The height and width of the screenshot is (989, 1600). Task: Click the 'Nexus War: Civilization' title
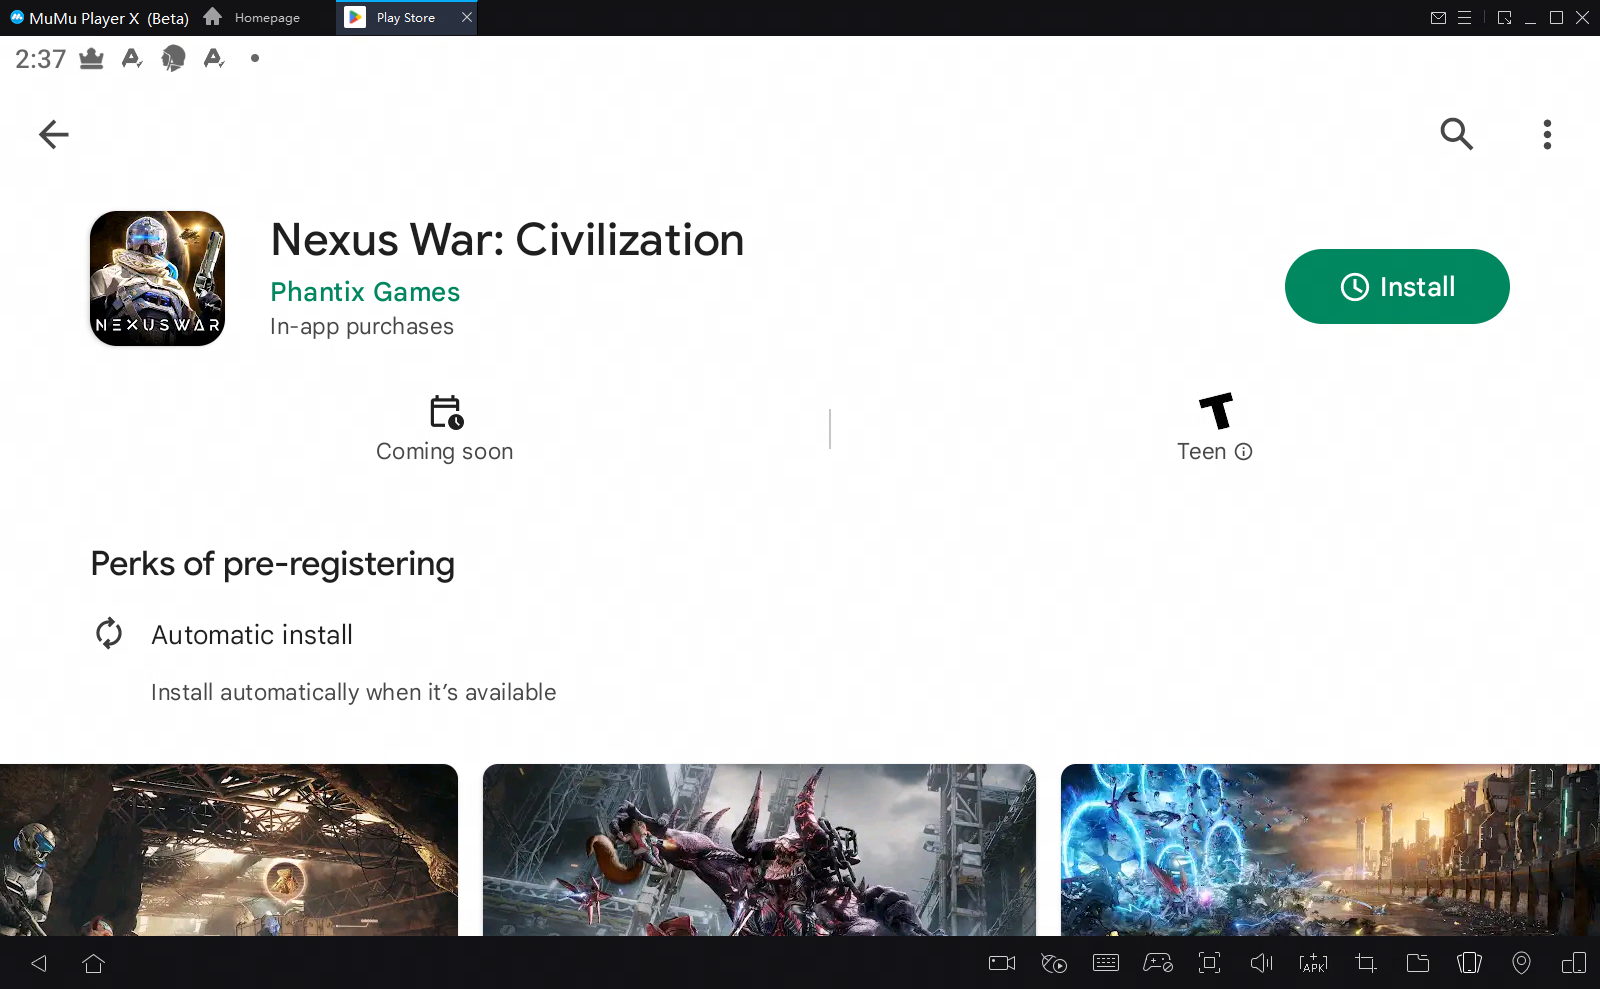tap(507, 240)
